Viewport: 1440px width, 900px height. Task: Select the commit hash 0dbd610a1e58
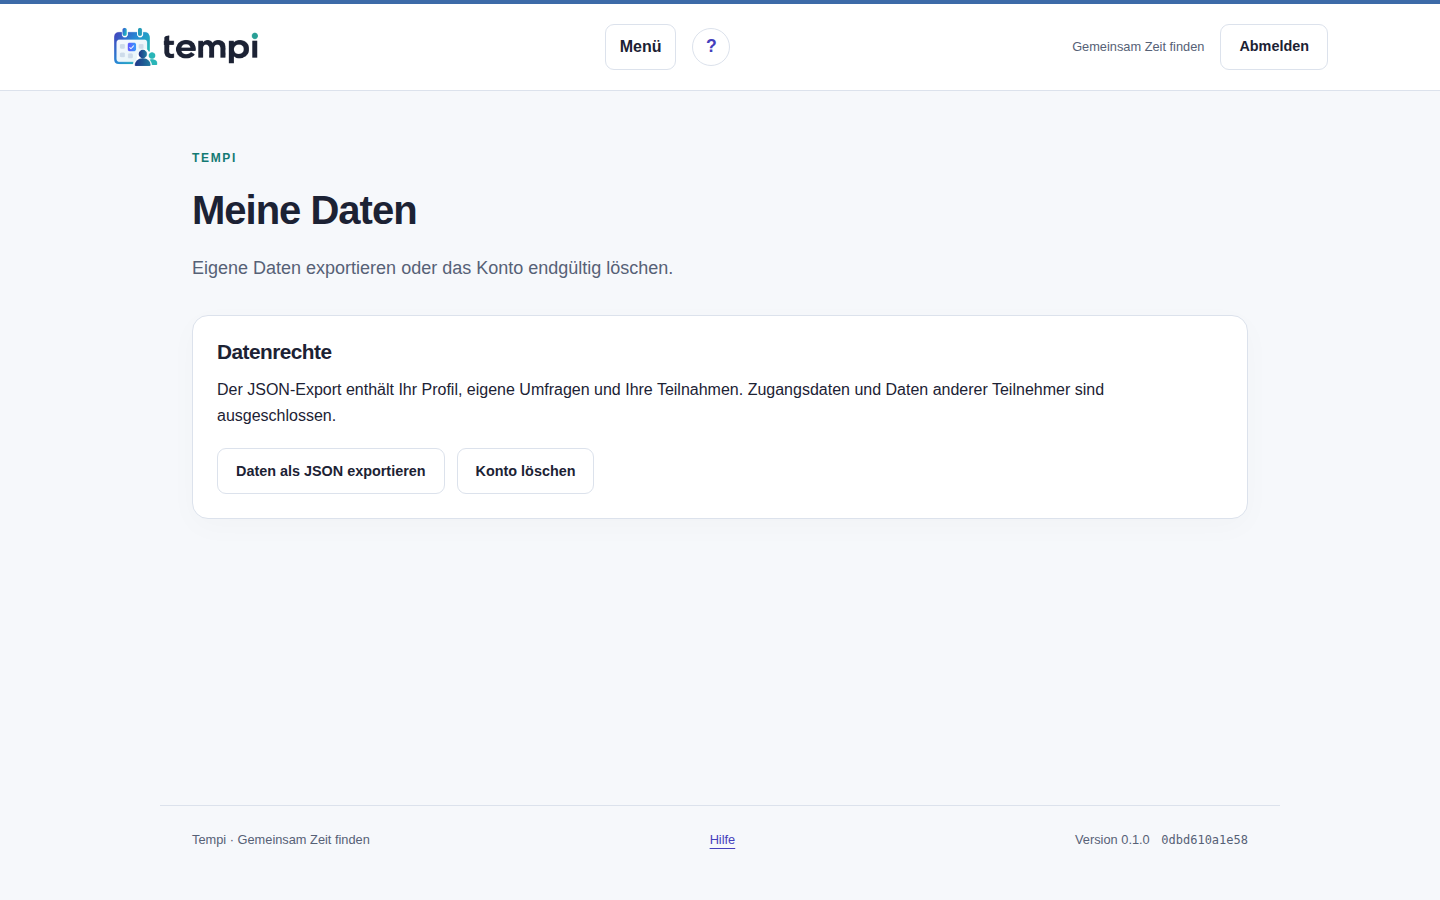point(1204,840)
